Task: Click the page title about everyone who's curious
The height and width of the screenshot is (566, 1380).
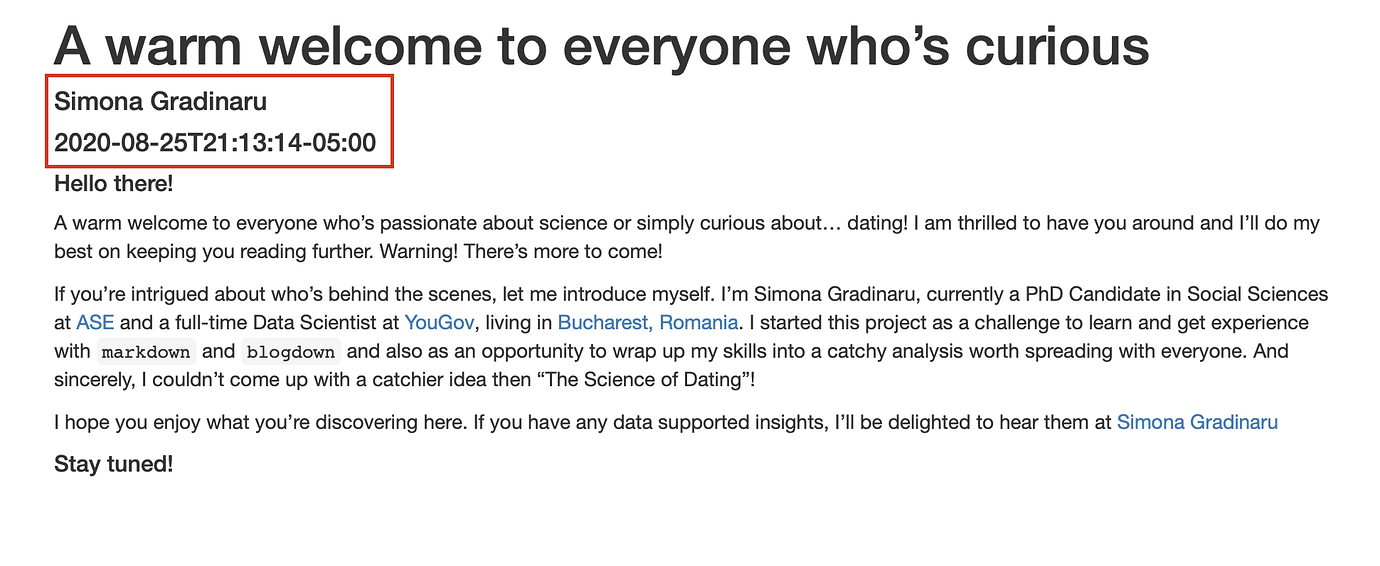Action: point(602,45)
